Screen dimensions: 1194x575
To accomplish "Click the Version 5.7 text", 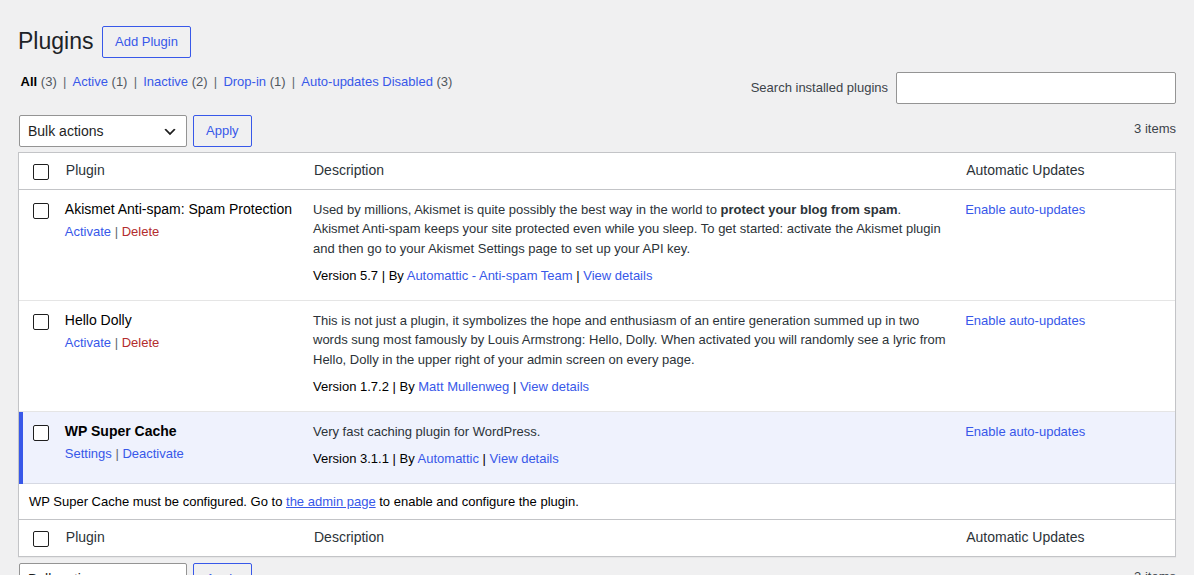I will [x=346, y=276].
